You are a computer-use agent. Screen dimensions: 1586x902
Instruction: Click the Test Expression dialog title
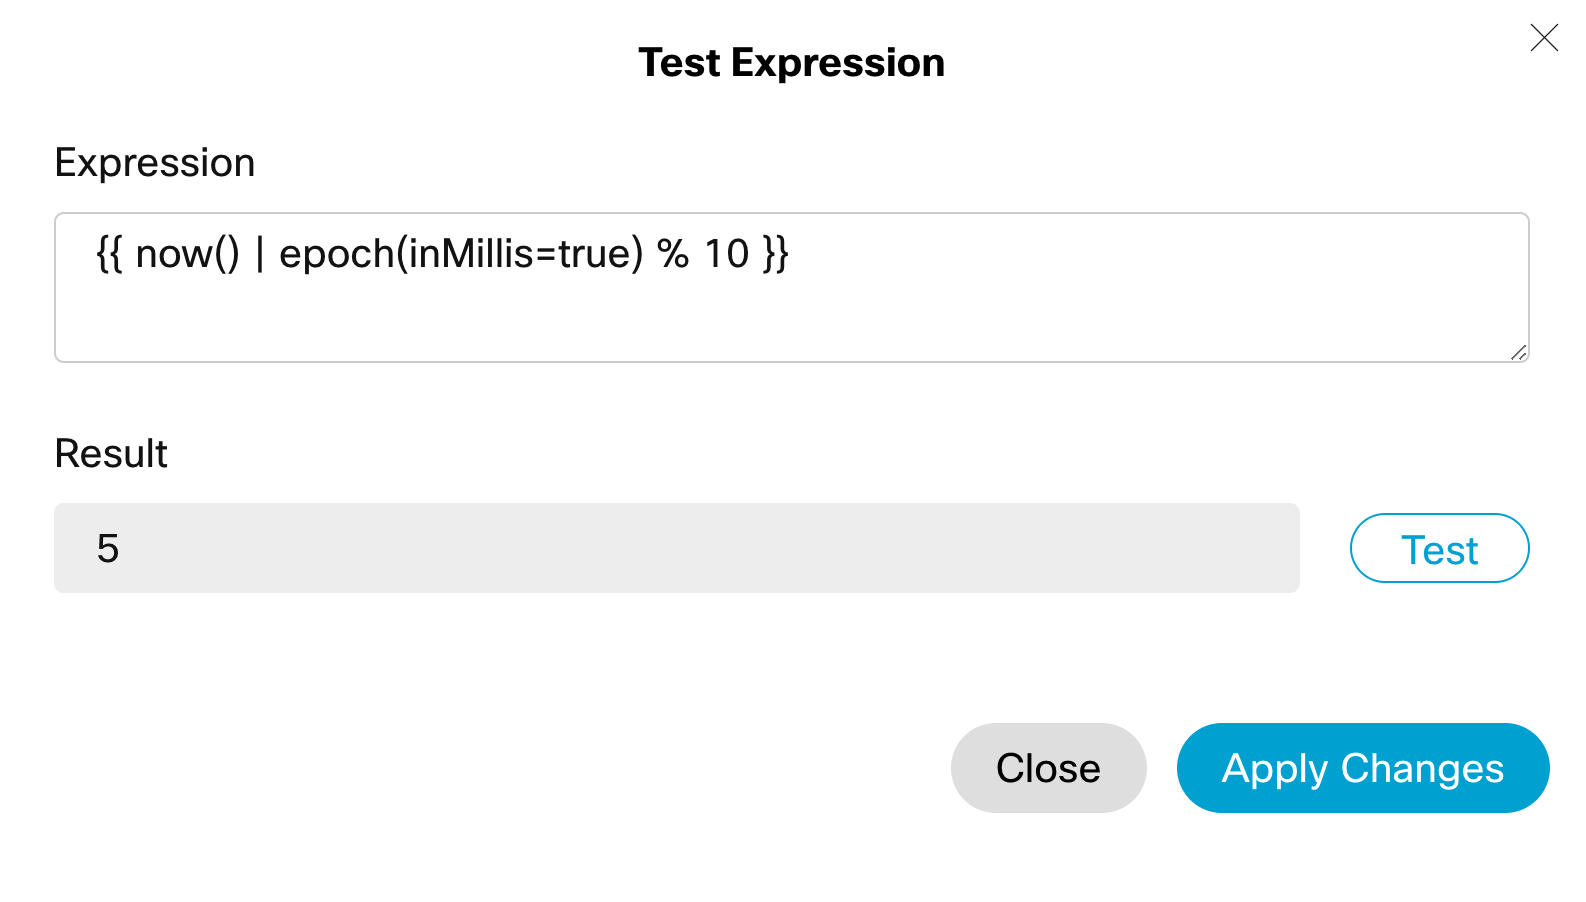791,63
